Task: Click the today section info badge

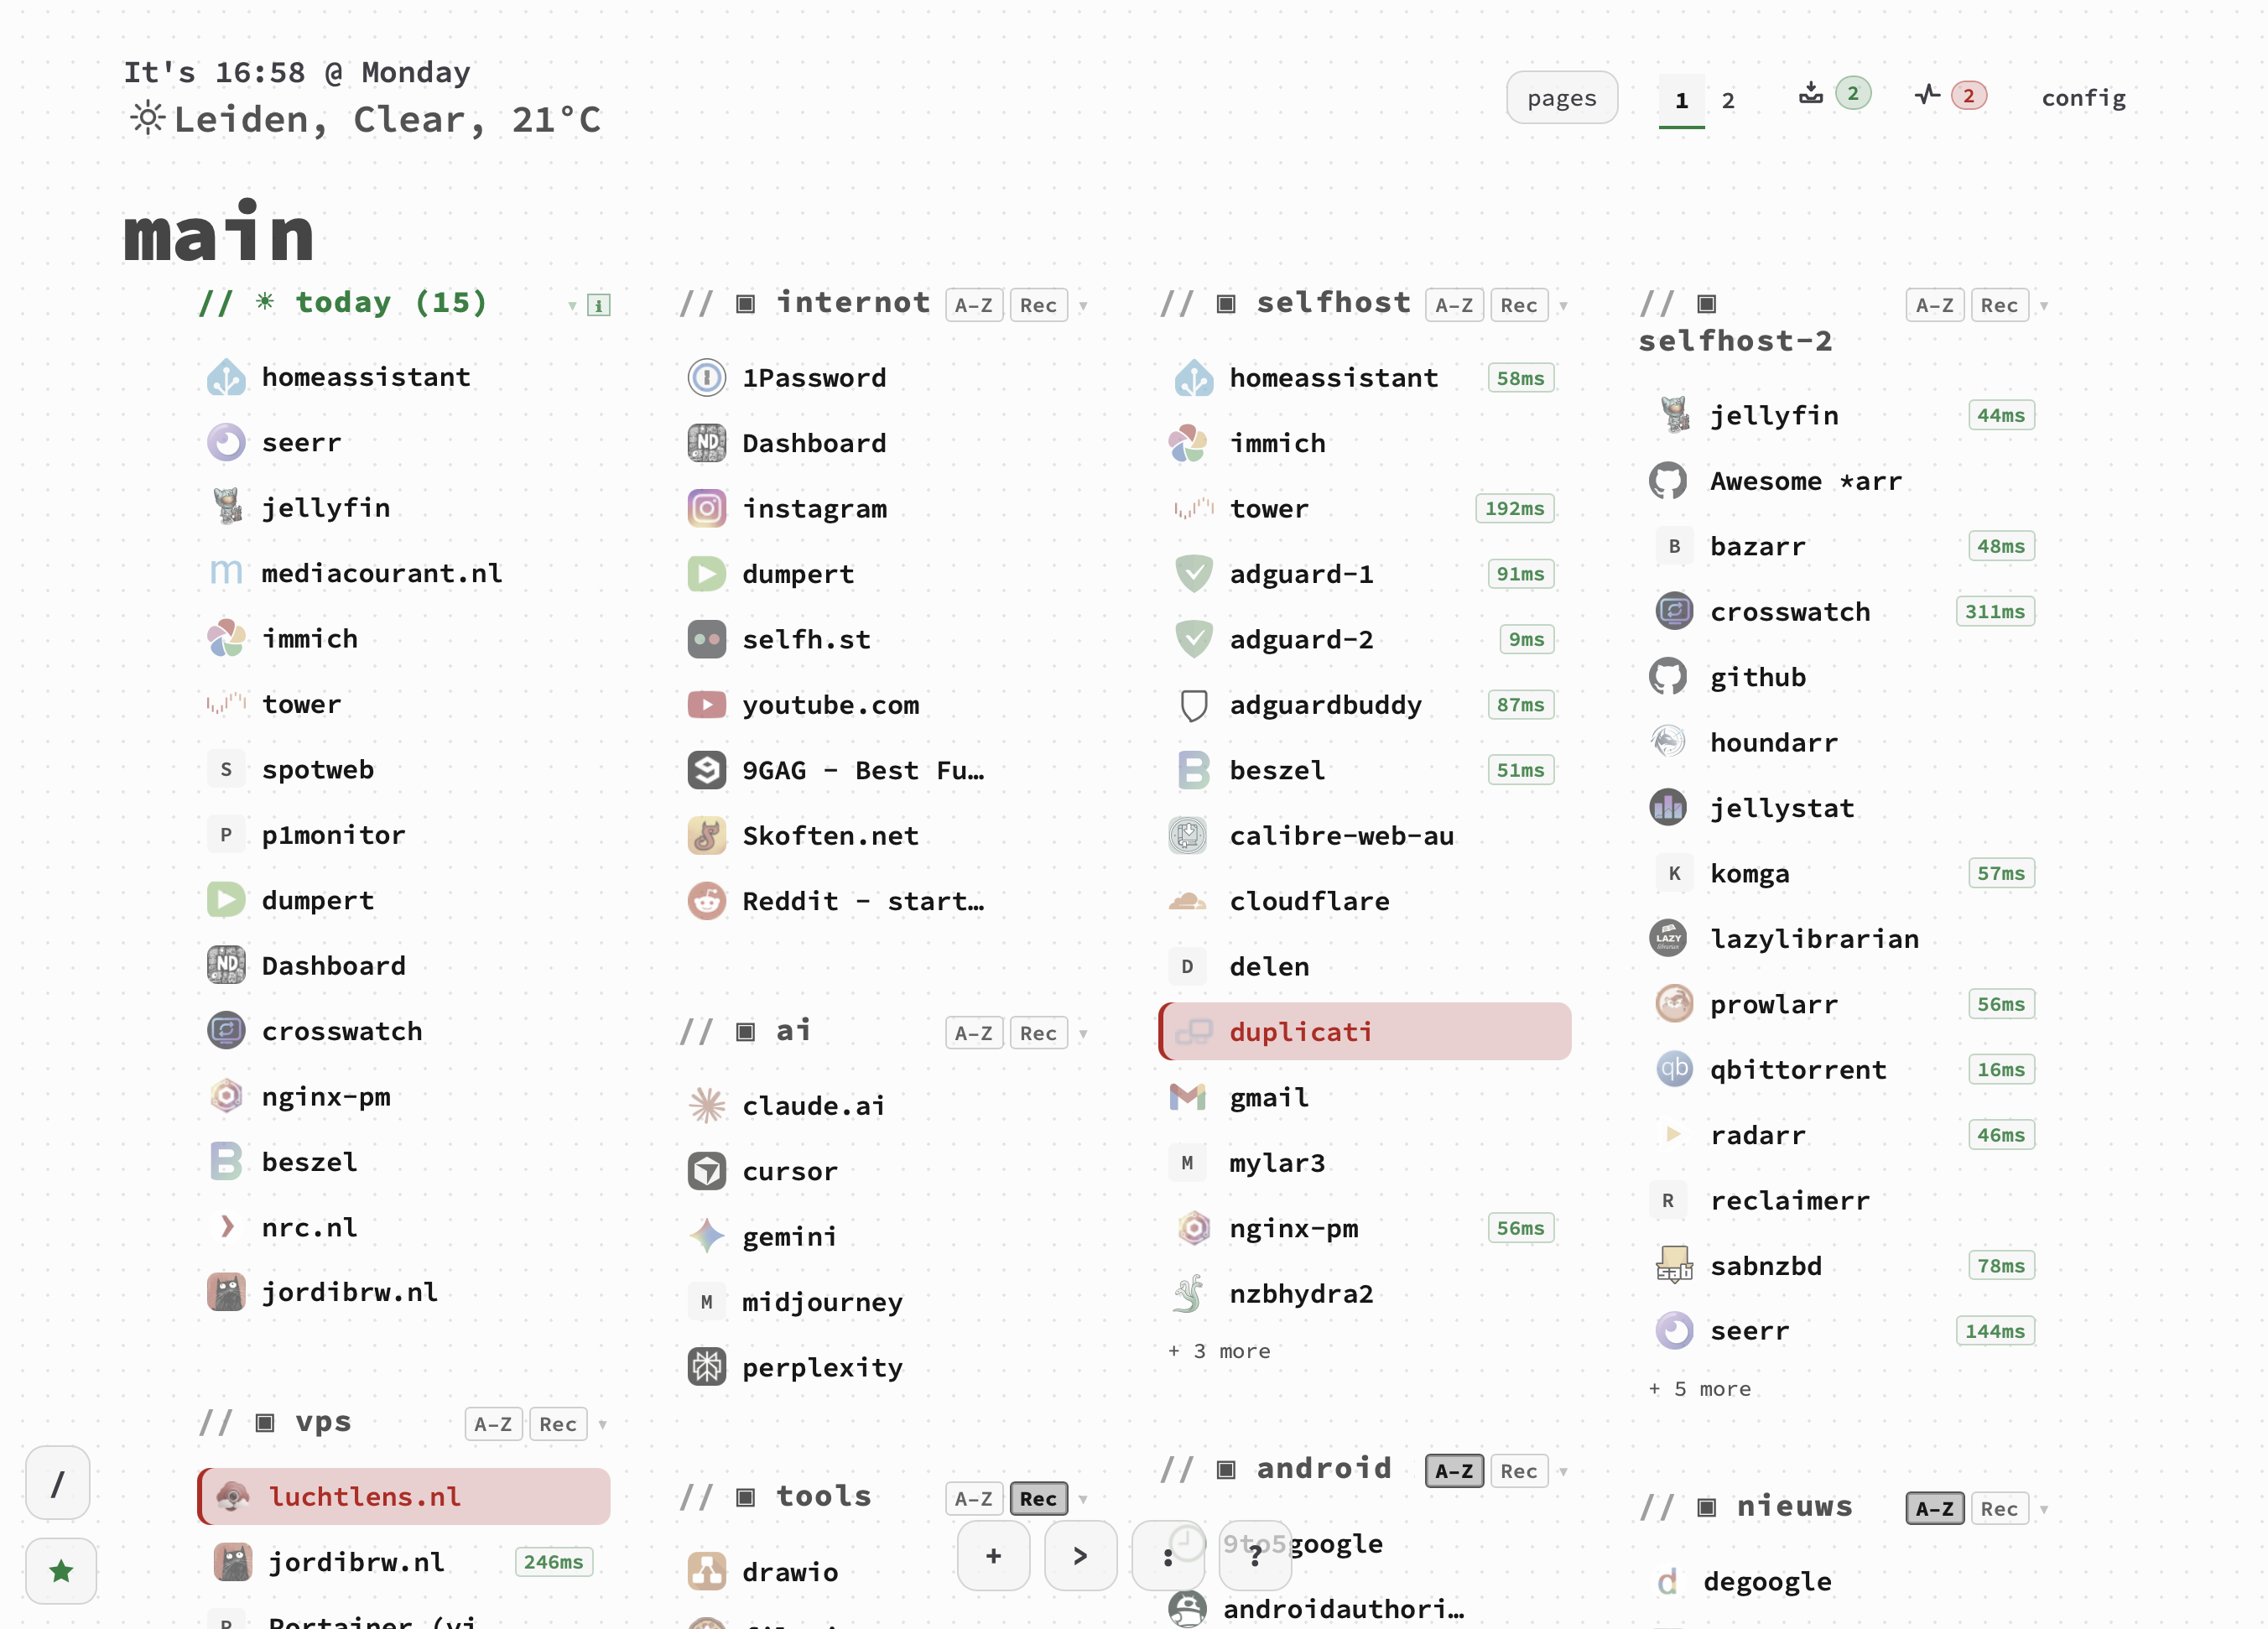Action: pyautogui.click(x=598, y=305)
